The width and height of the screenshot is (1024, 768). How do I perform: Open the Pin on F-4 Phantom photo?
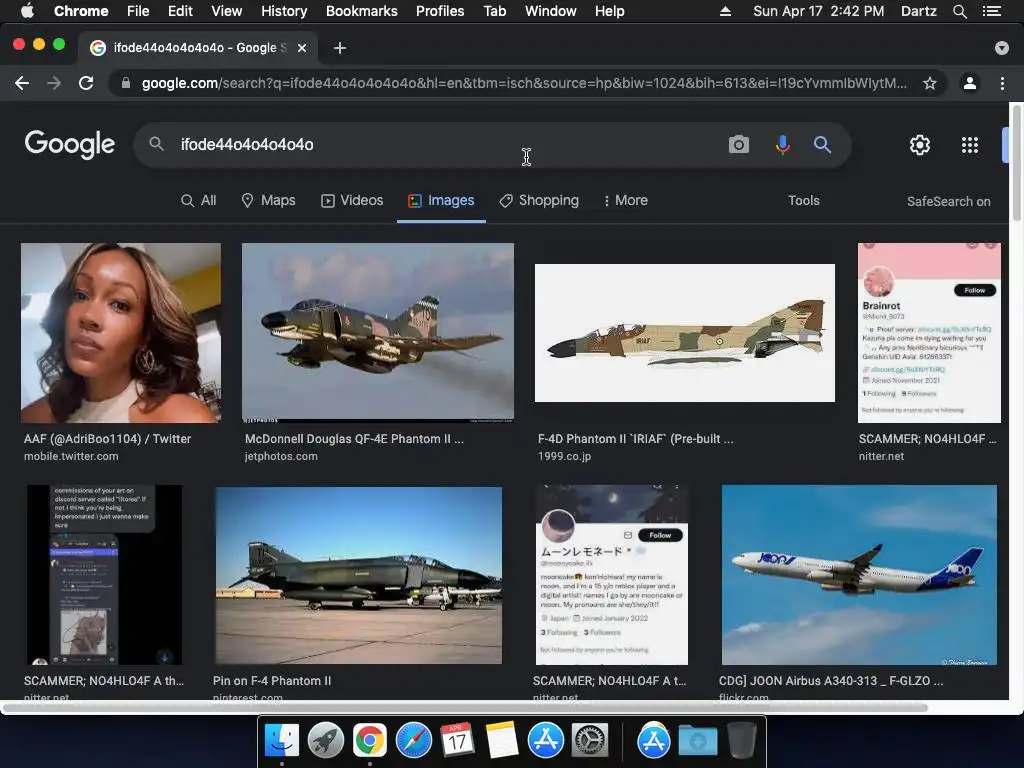pyautogui.click(x=359, y=575)
